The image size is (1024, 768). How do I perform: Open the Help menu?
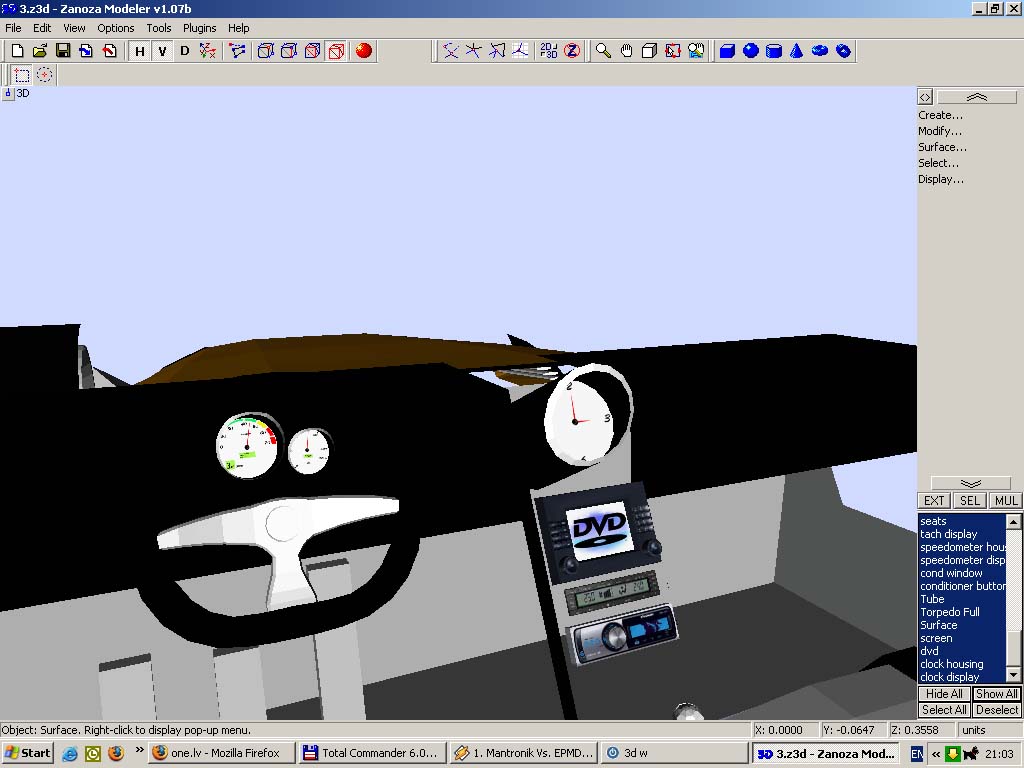238,28
